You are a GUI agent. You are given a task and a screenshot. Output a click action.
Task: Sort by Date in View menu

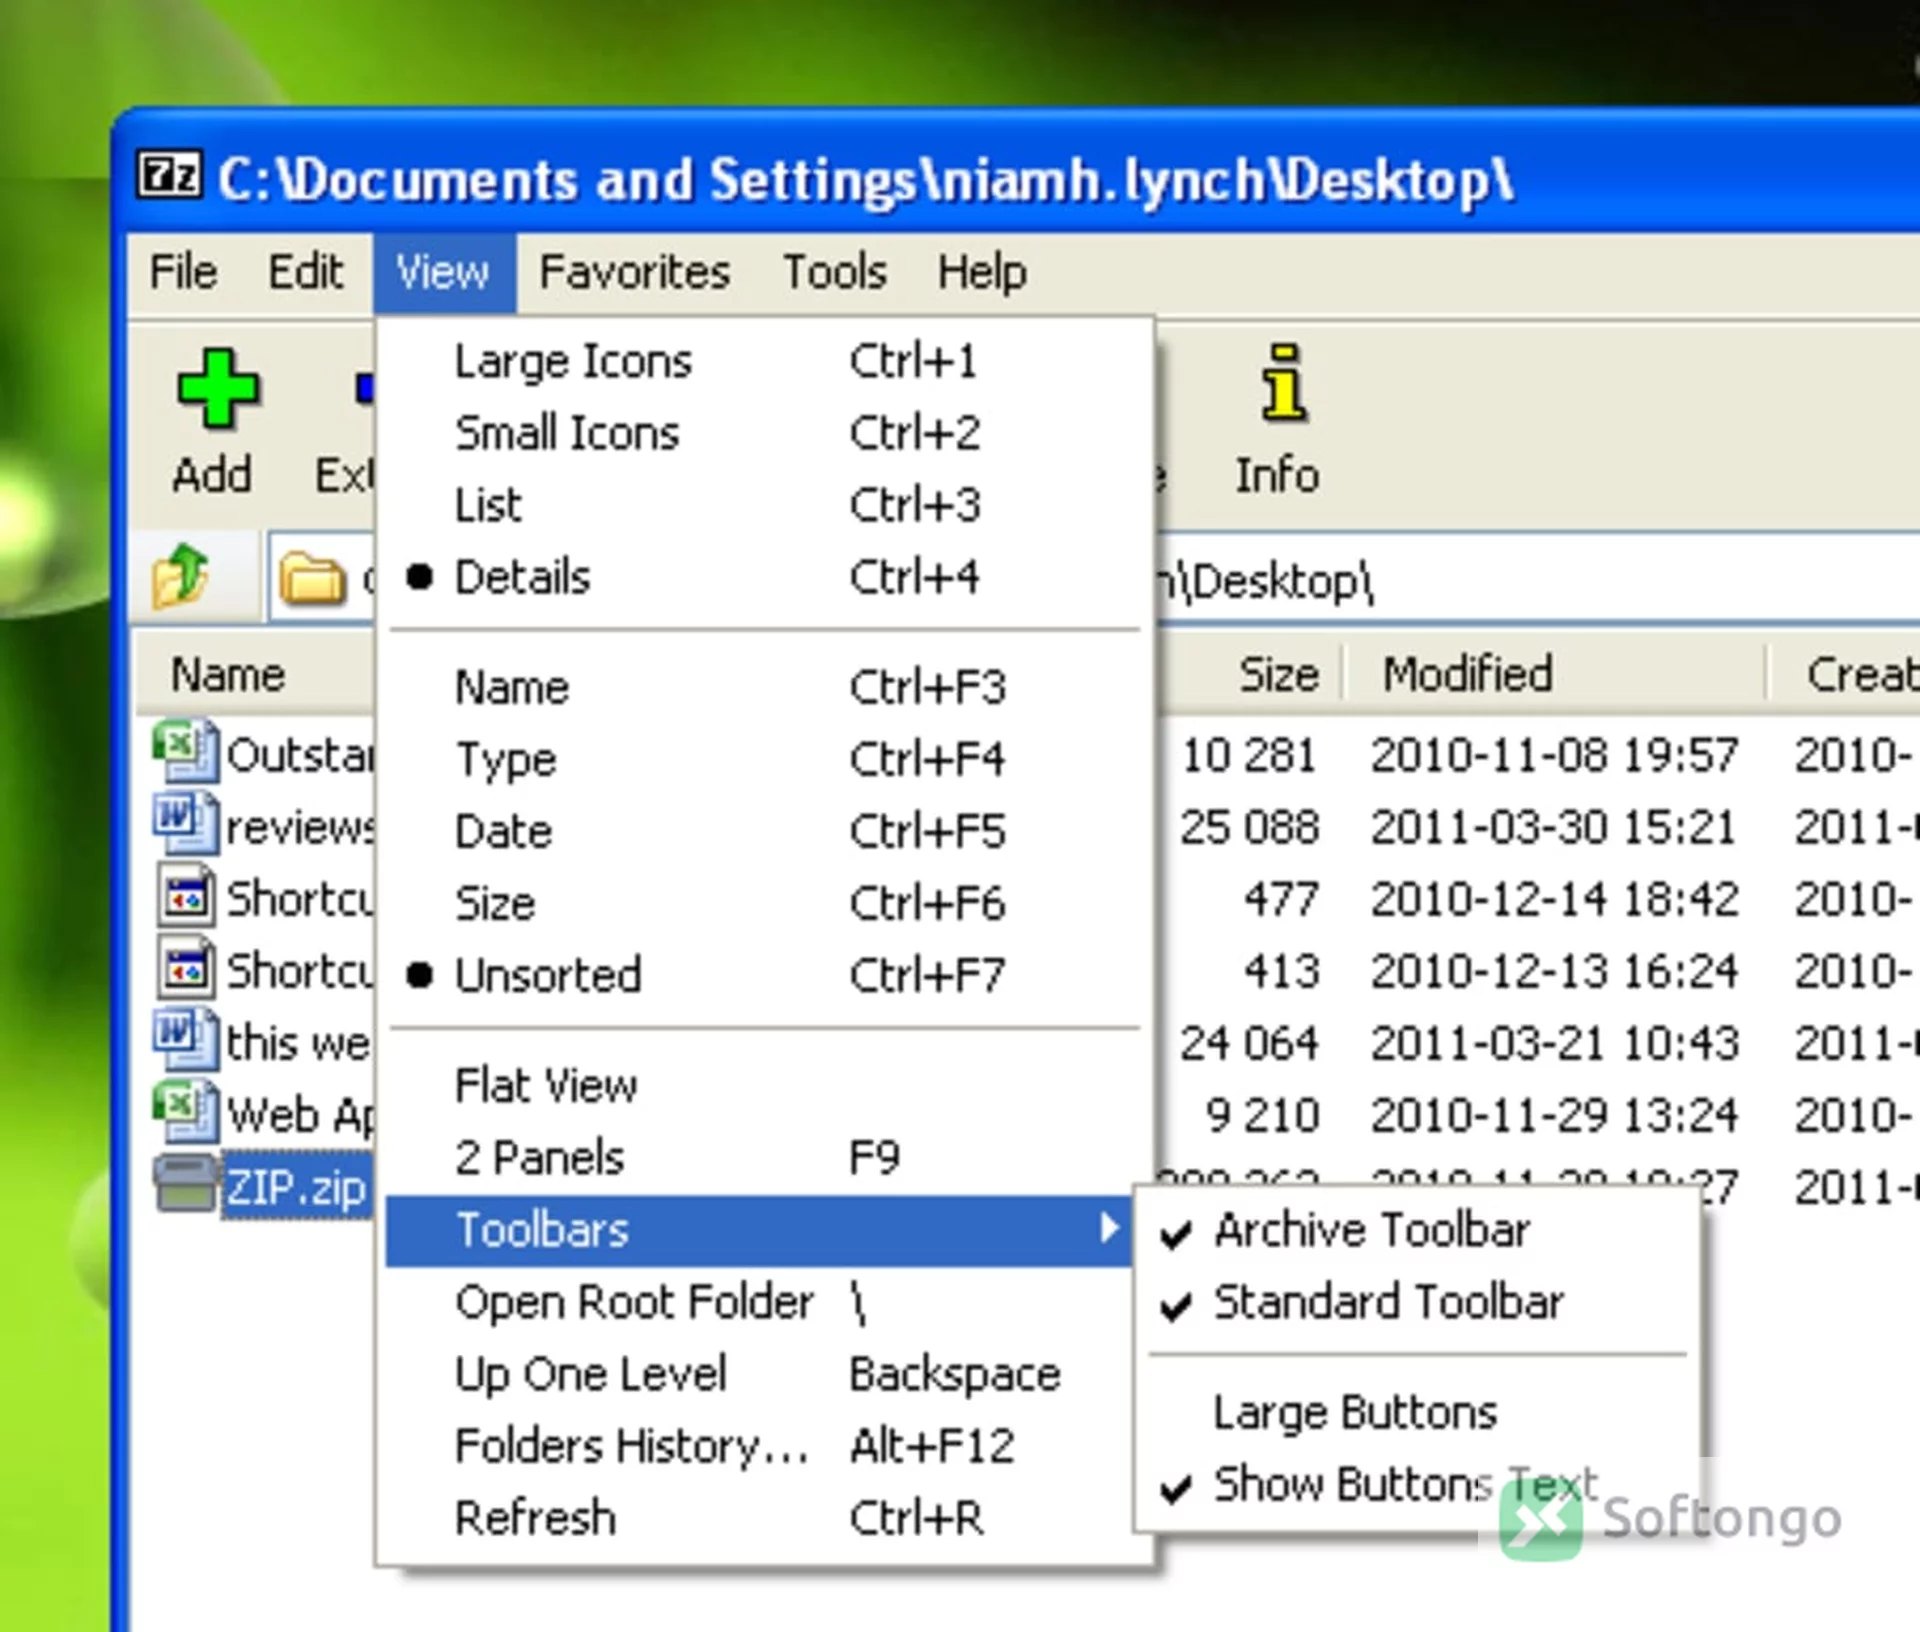point(765,831)
